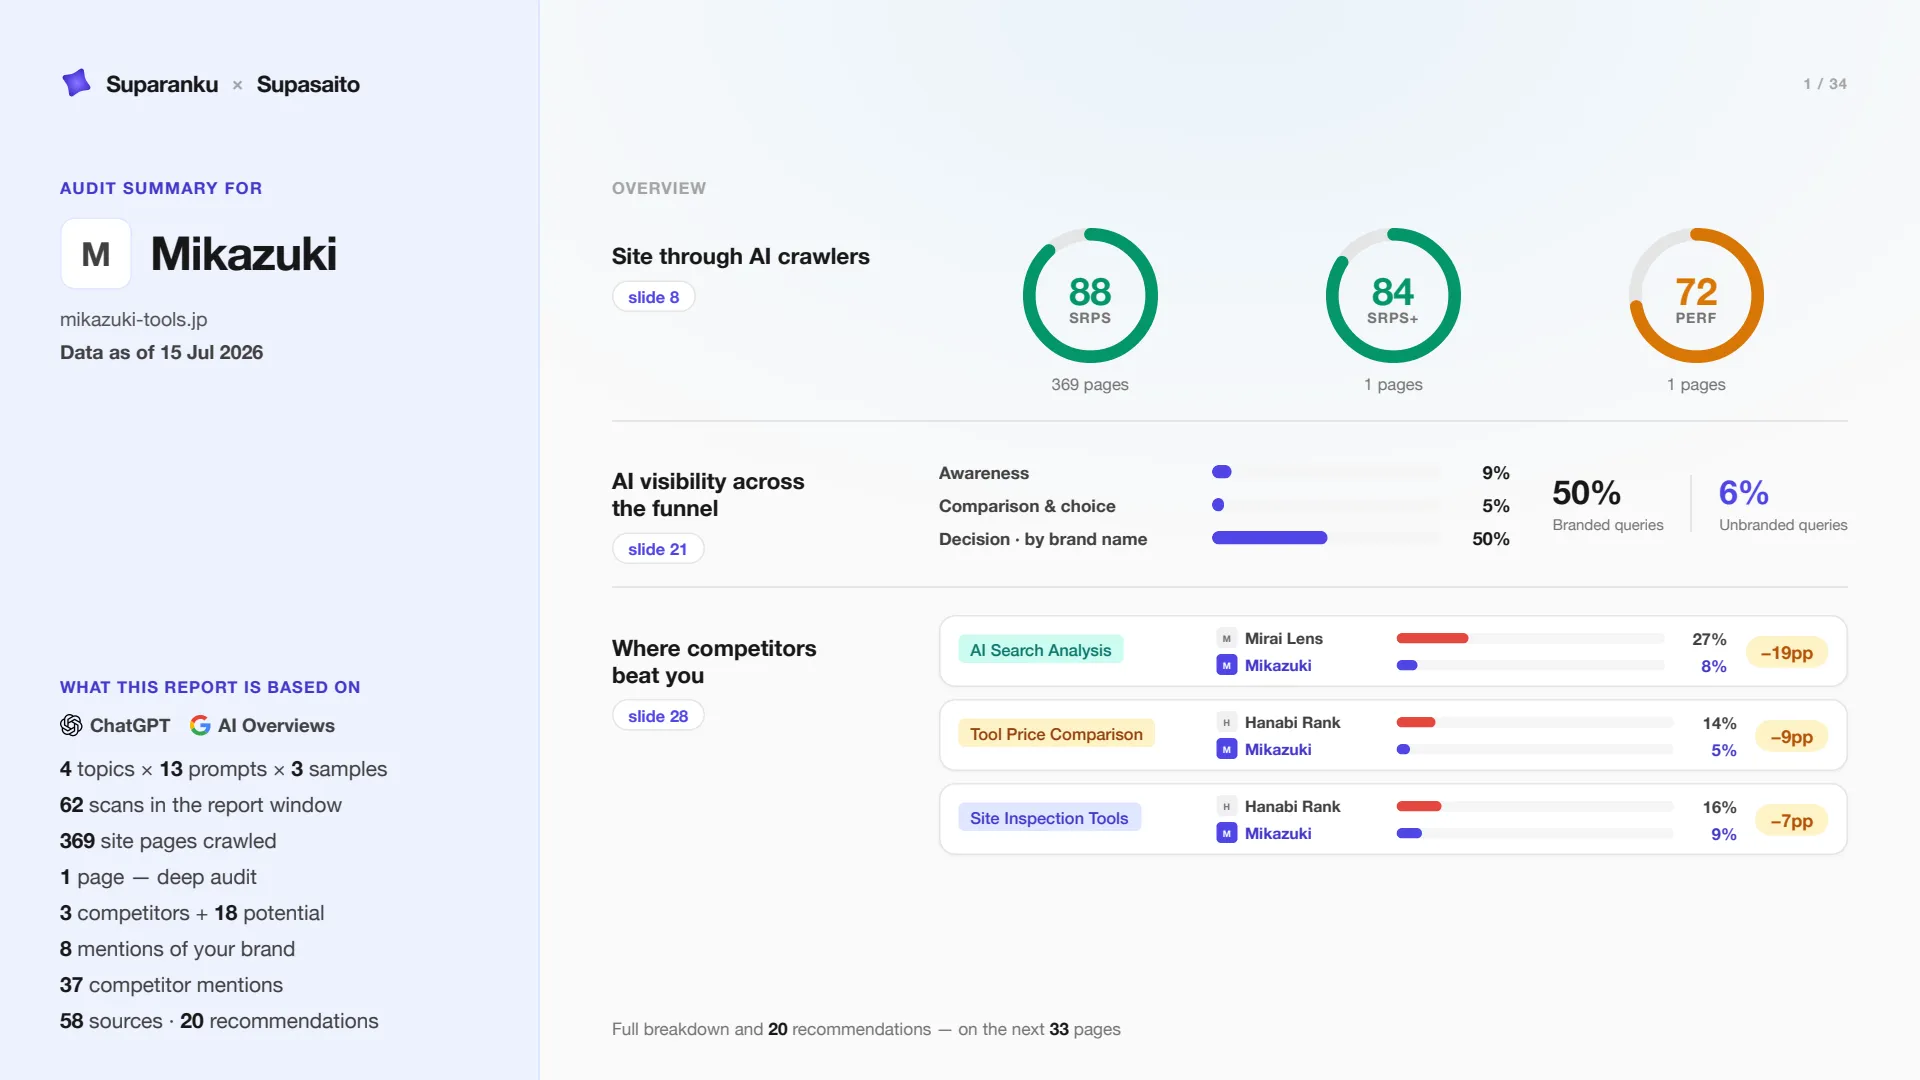This screenshot has height=1080, width=1920.
Task: Click the 6% Unbranded queries stat
Action: coord(1783,504)
